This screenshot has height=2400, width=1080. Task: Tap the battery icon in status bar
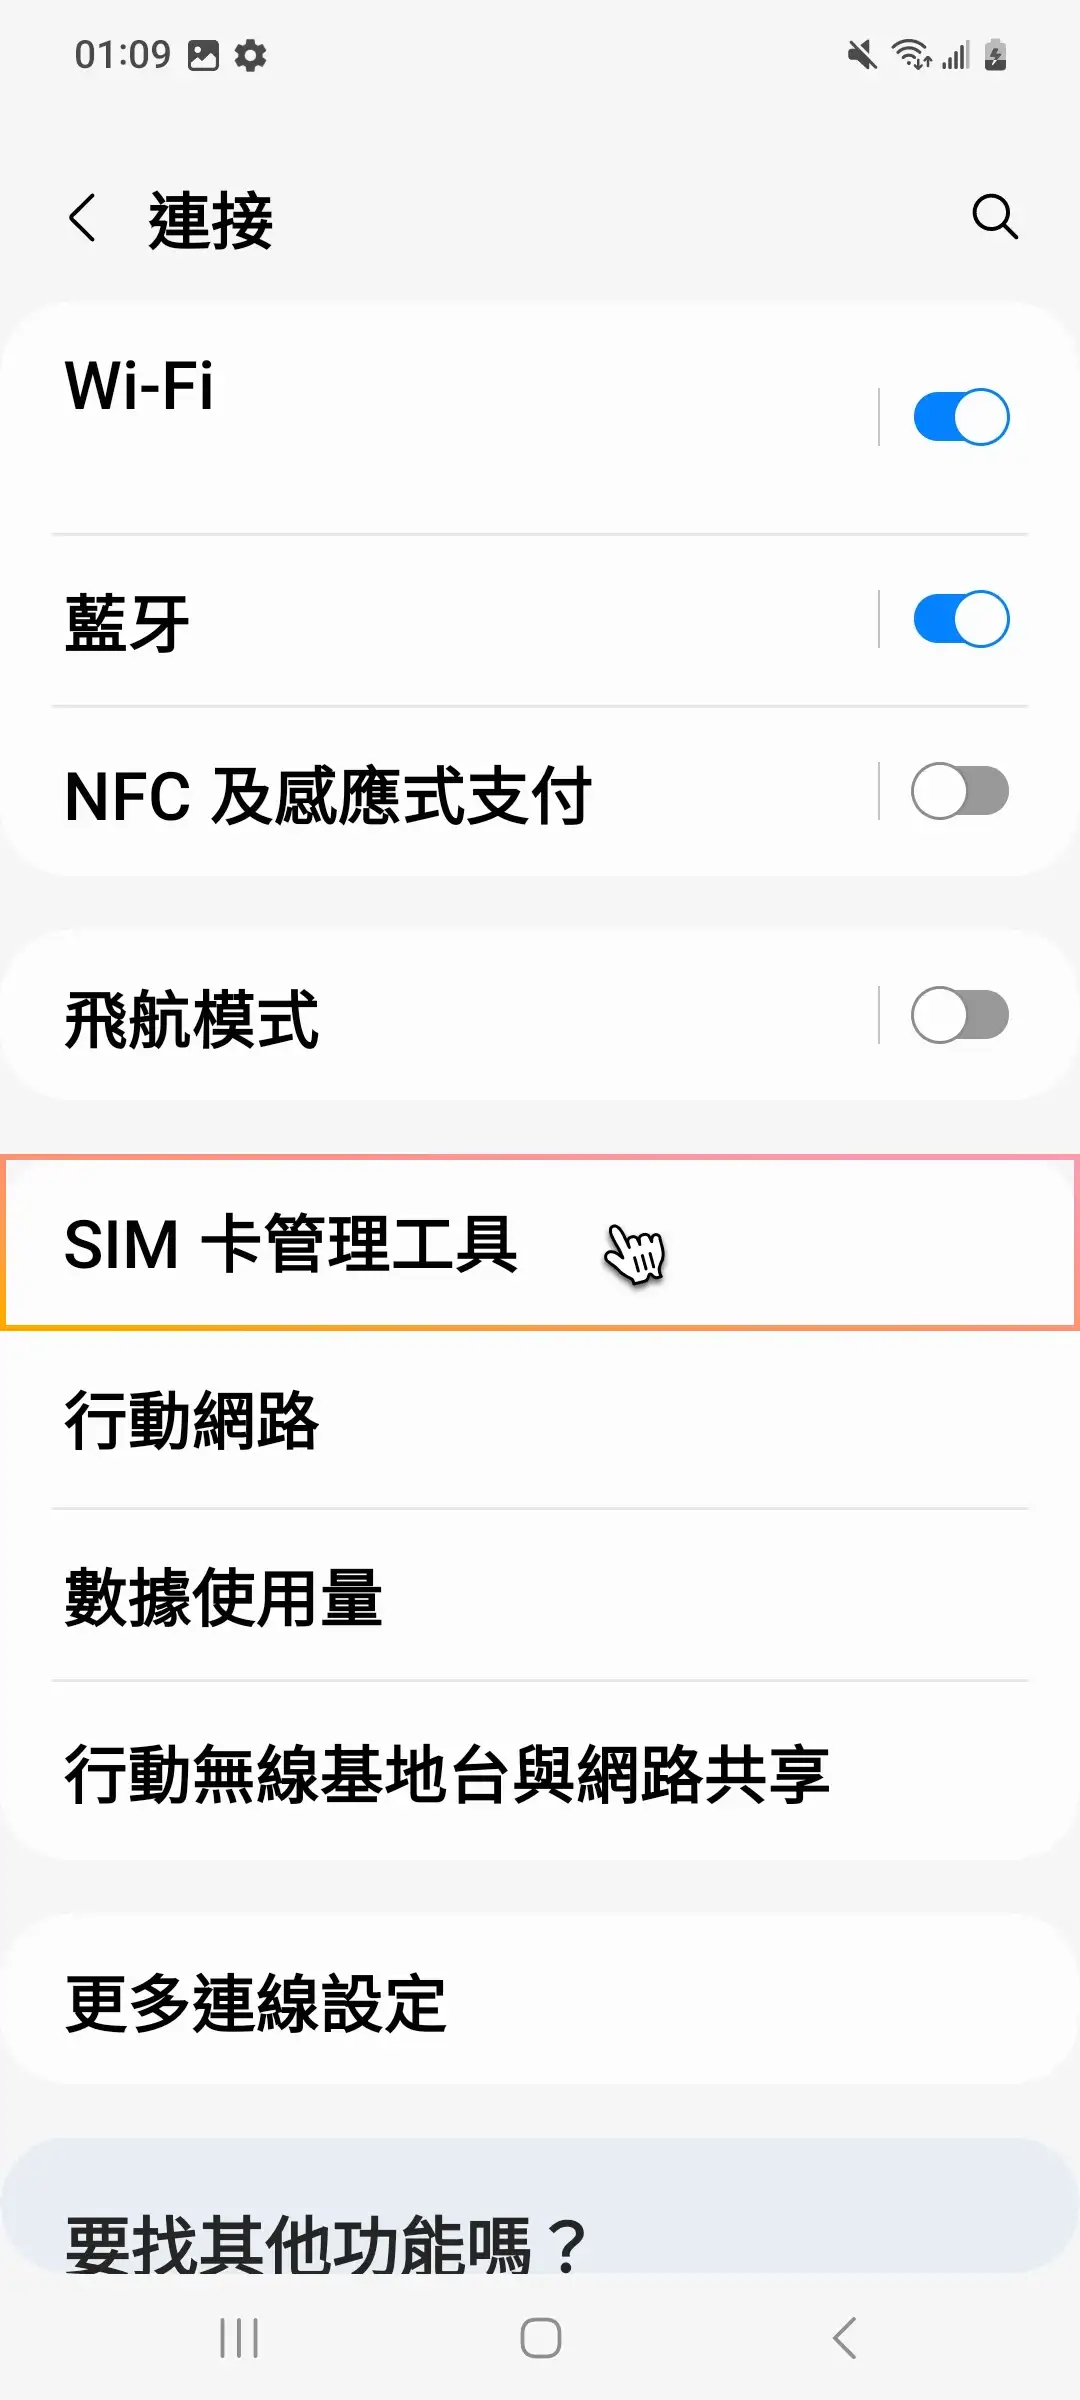(993, 55)
